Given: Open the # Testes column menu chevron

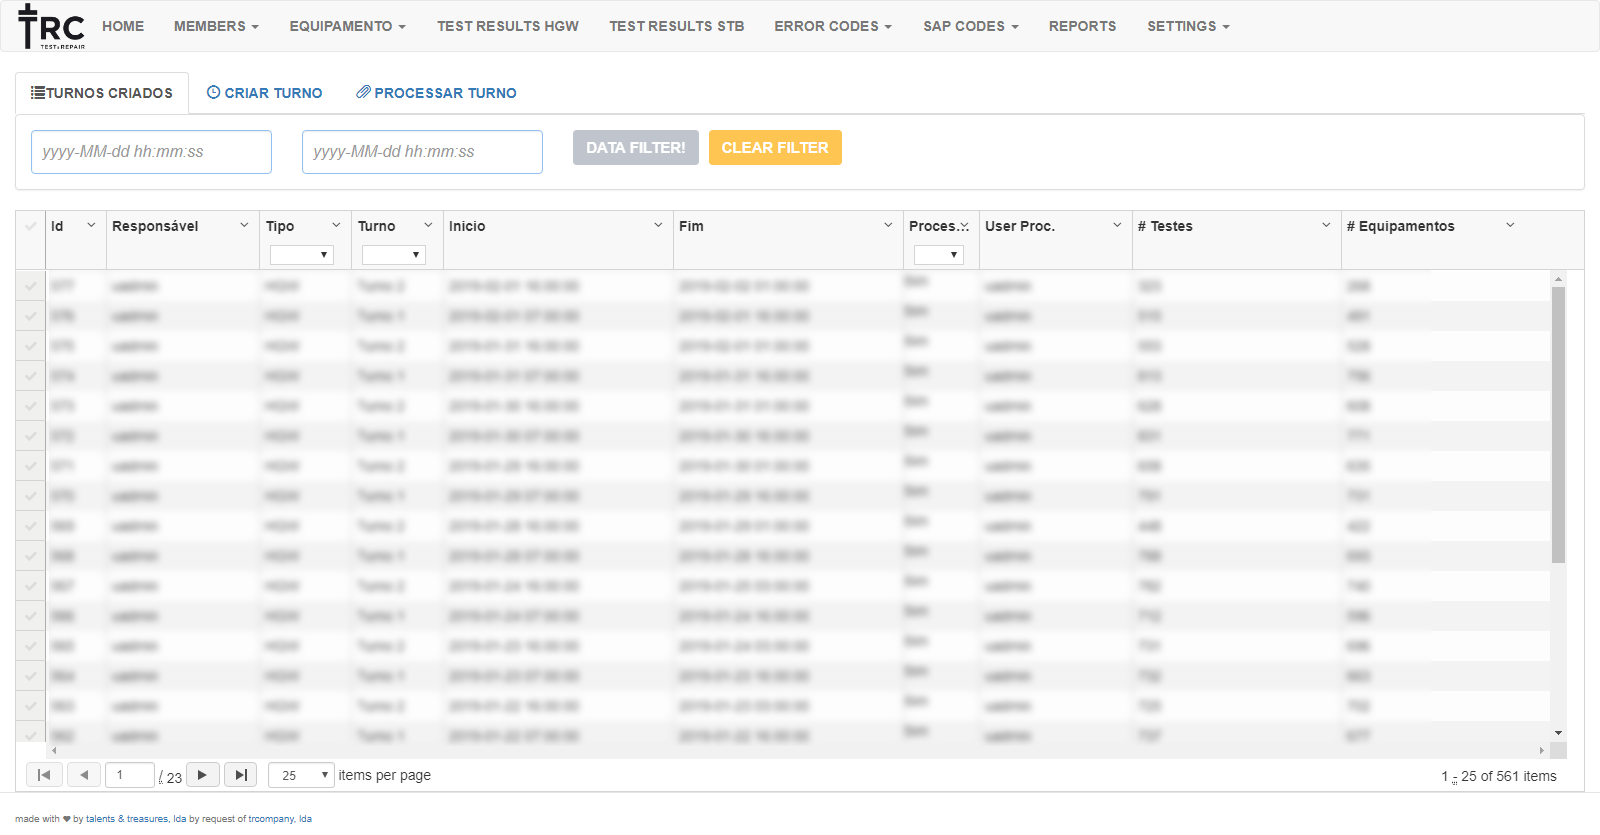Looking at the screenshot, I should 1326,225.
